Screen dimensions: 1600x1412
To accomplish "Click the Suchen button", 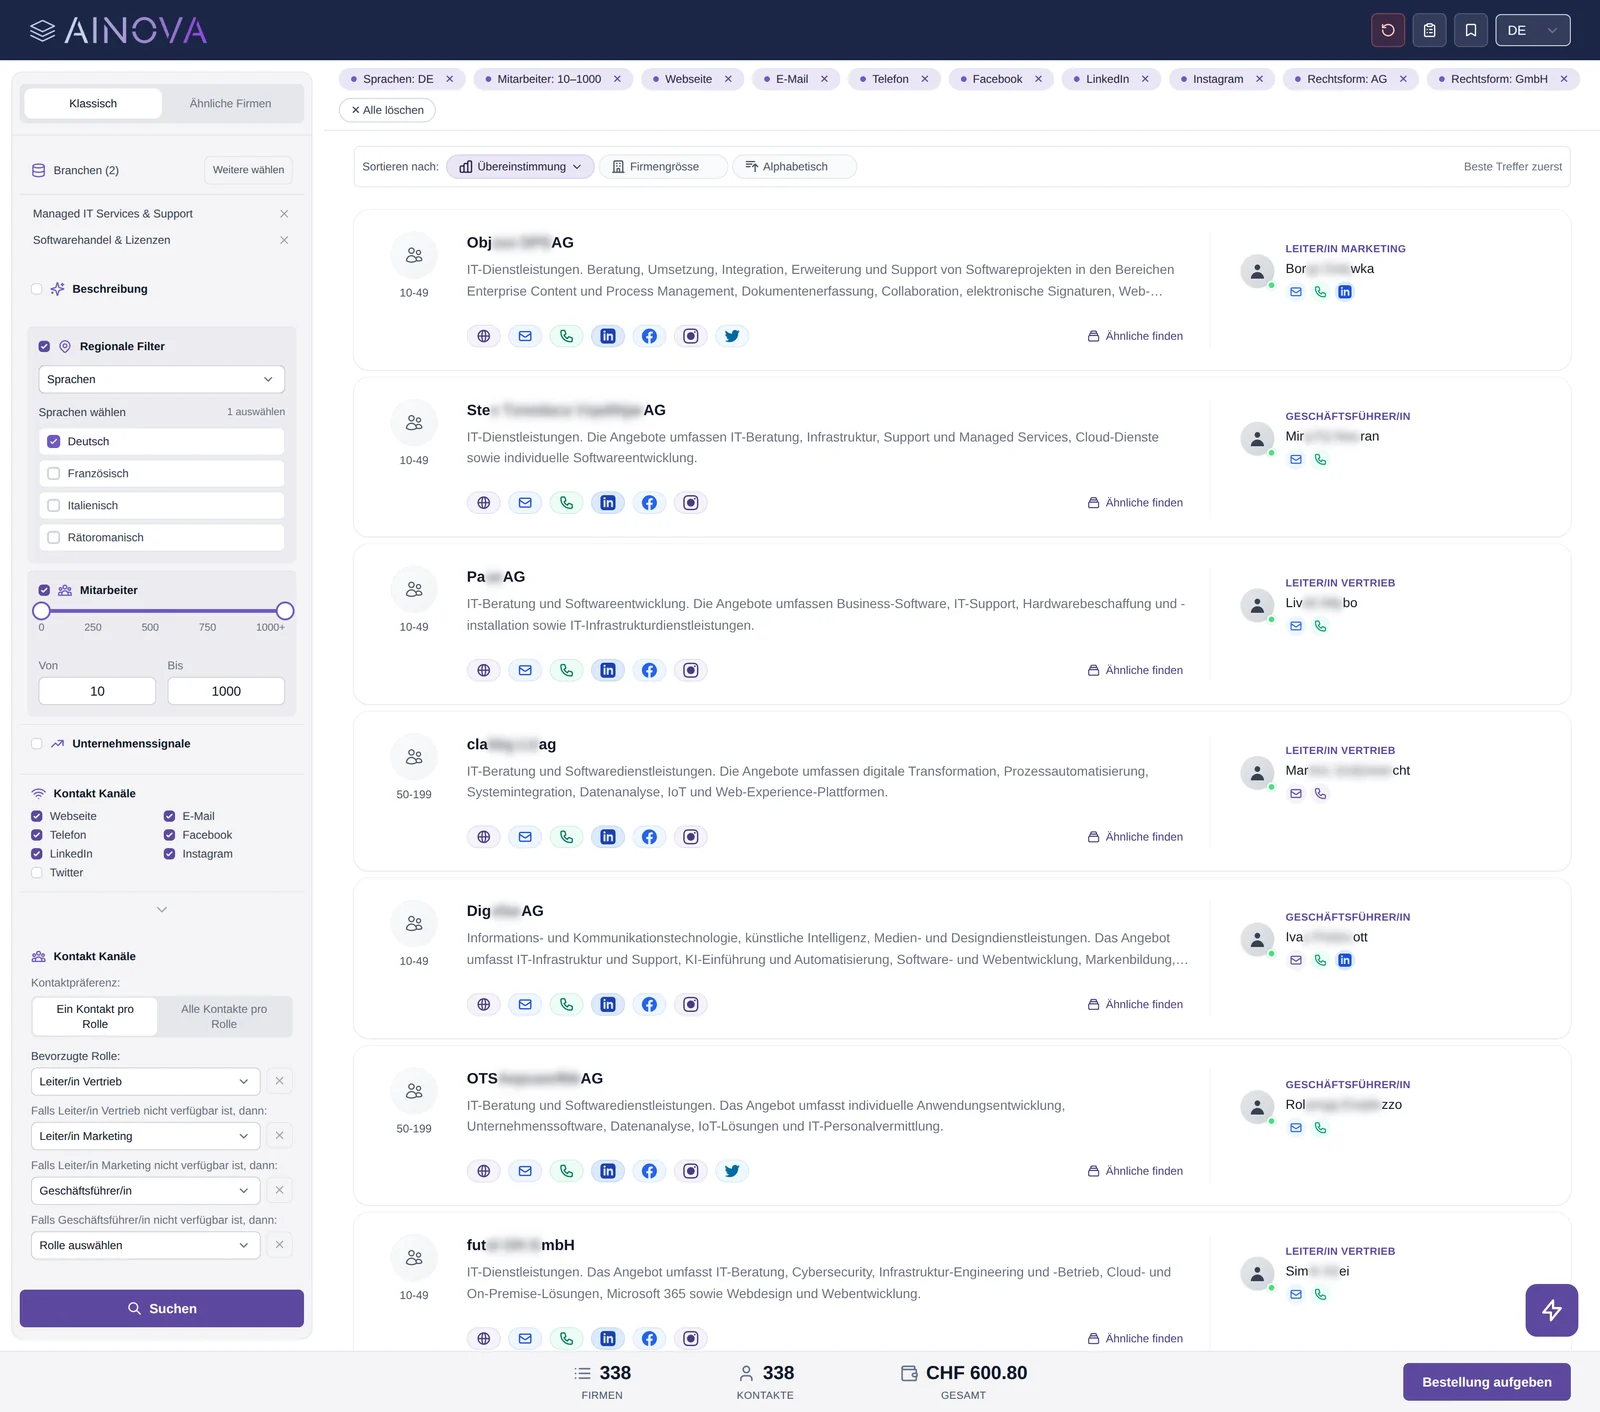I will coord(162,1309).
